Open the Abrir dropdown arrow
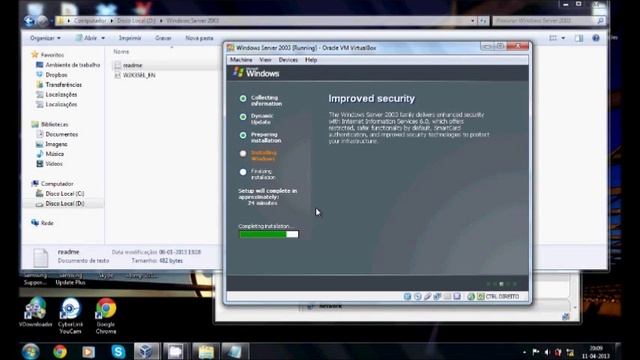The width and height of the screenshot is (640, 360). (103, 38)
